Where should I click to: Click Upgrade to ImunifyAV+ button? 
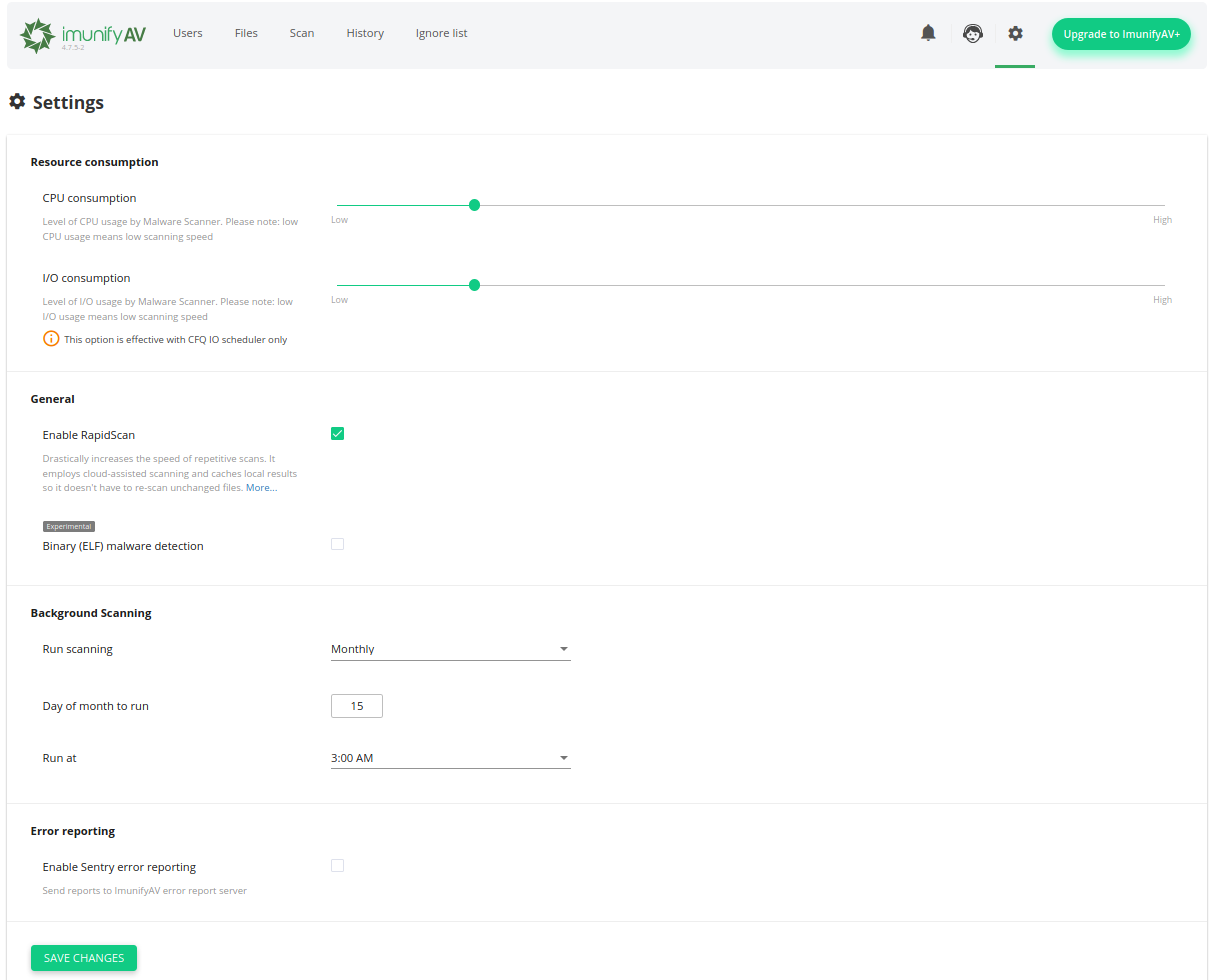click(x=1121, y=34)
